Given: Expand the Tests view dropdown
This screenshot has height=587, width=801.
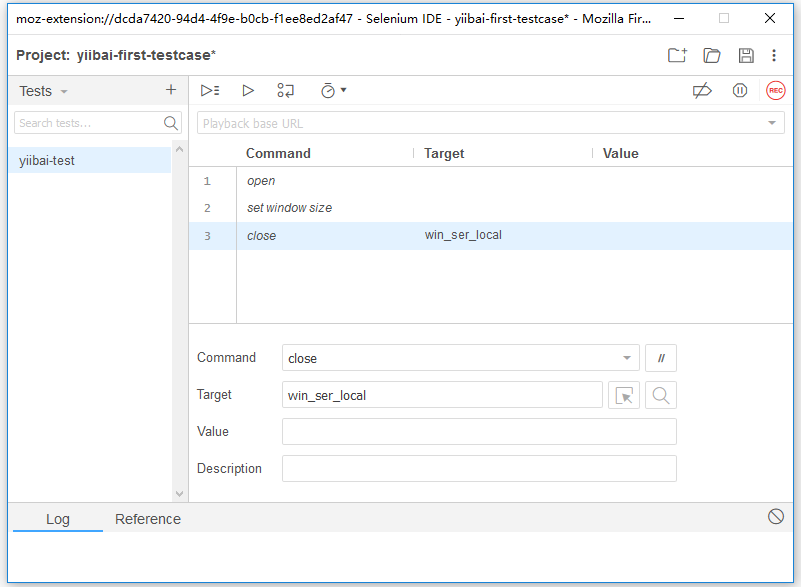Looking at the screenshot, I should (44, 91).
